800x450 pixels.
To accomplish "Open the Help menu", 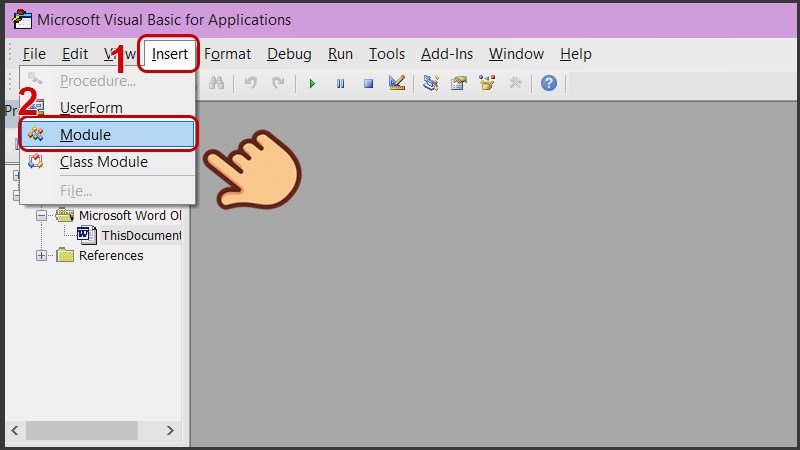I will [x=576, y=54].
